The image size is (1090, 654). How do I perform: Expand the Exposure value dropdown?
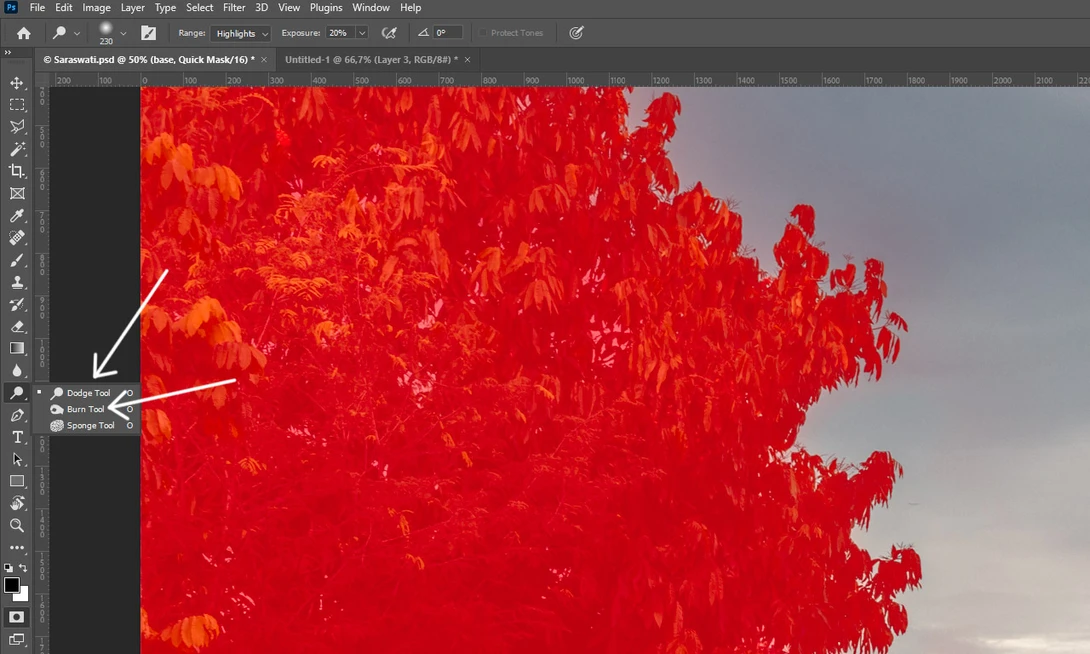tap(362, 33)
